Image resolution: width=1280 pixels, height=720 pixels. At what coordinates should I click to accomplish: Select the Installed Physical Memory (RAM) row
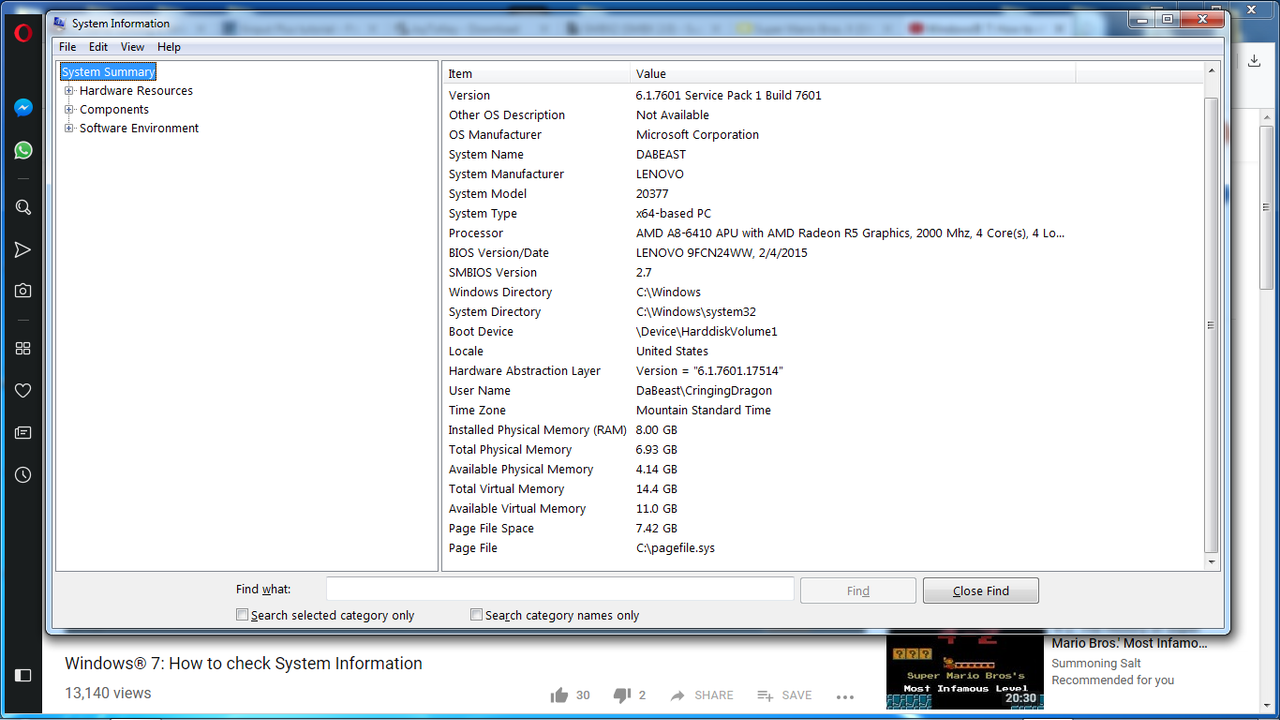pos(823,430)
